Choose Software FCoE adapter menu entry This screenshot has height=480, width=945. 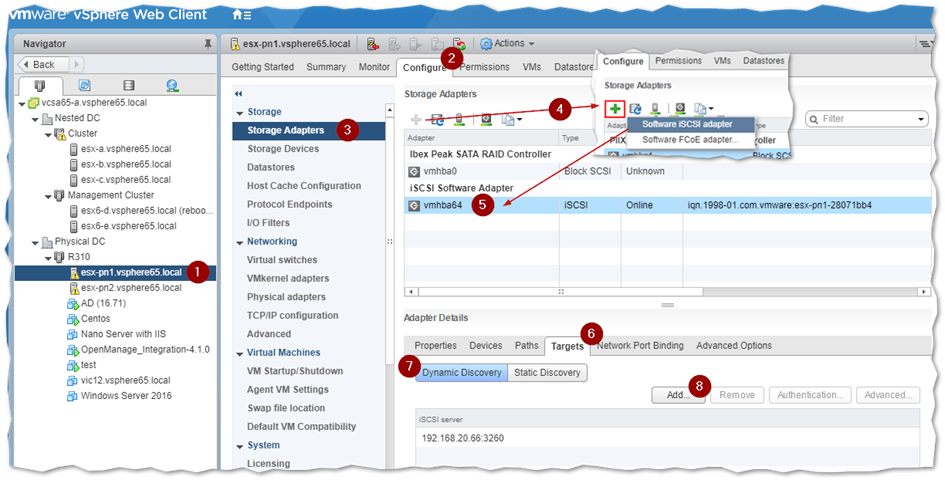coord(691,139)
